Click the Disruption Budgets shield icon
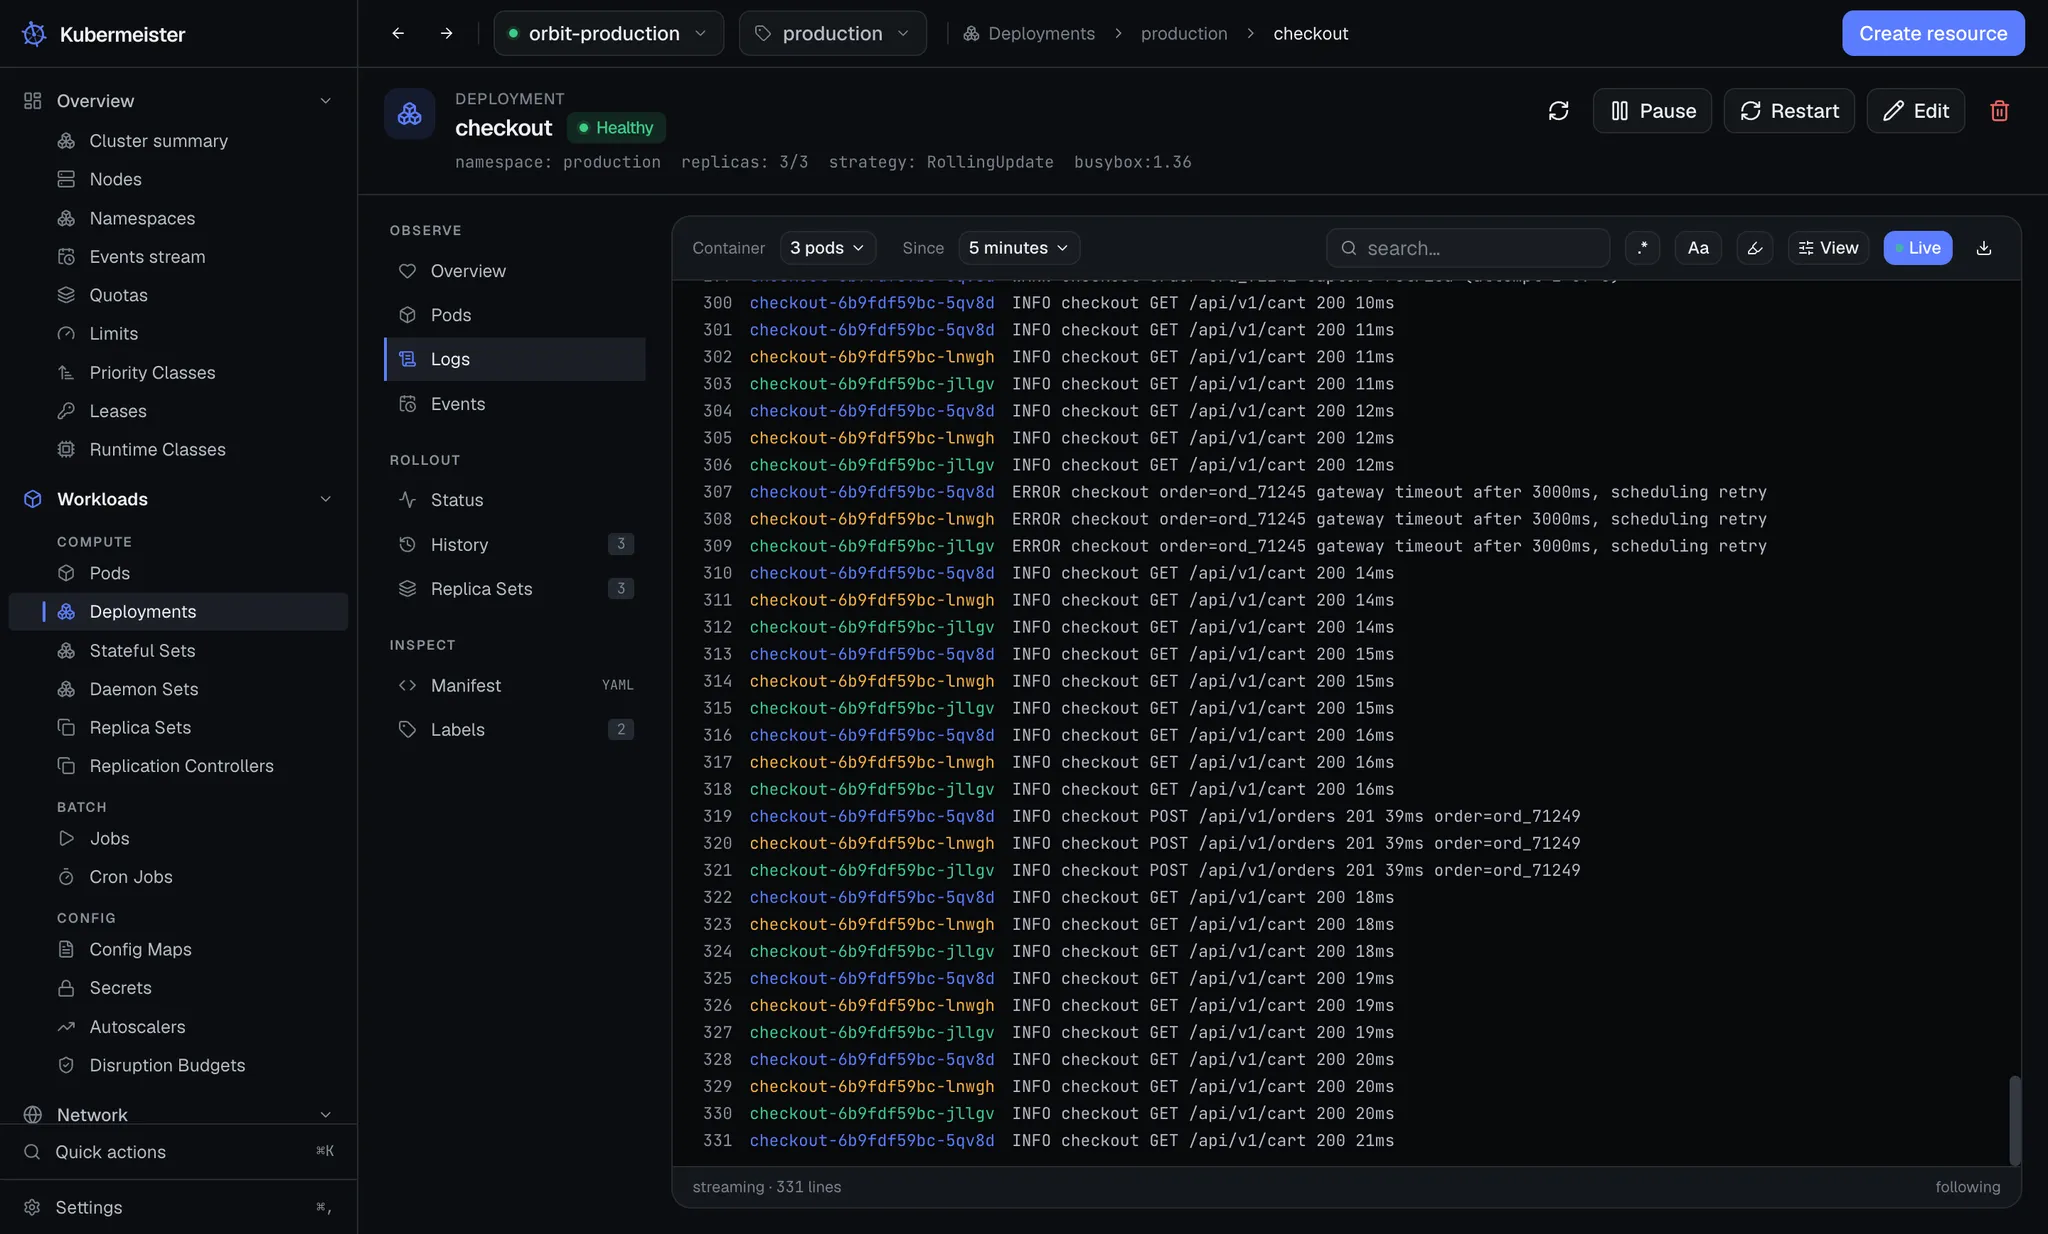The image size is (2048, 1234). pos(66,1066)
